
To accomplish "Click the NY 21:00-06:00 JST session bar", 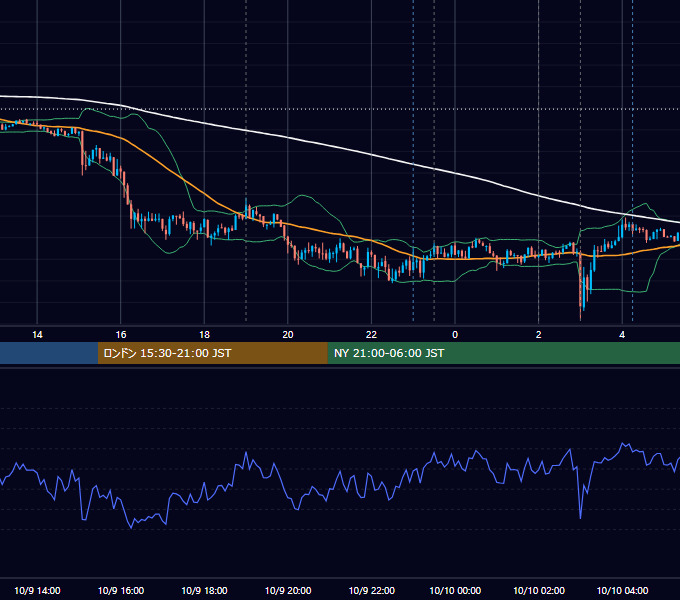I will (x=503, y=353).
